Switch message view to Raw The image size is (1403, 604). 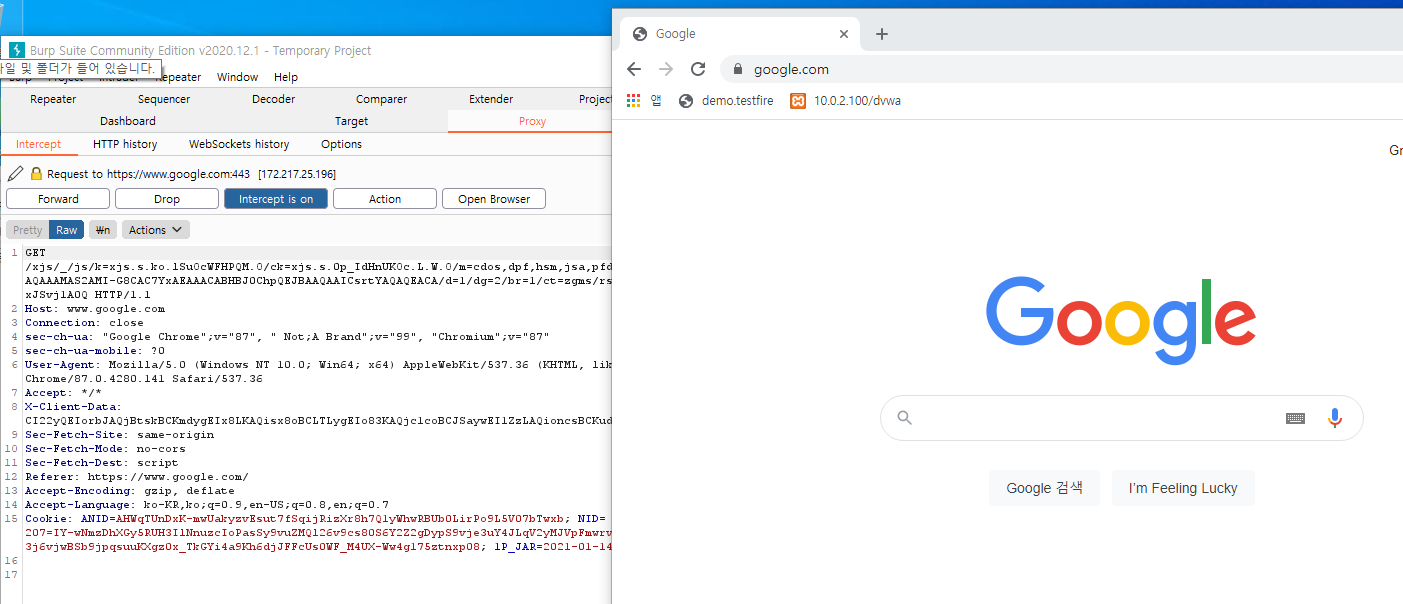pyautogui.click(x=67, y=230)
